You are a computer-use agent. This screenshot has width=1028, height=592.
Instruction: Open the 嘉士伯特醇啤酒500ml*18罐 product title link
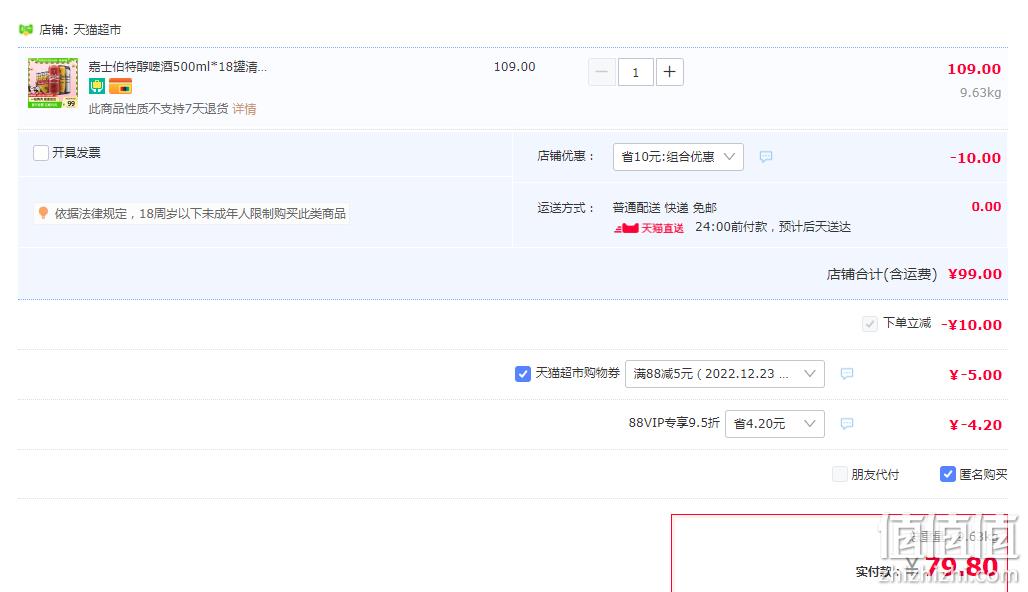(x=178, y=66)
